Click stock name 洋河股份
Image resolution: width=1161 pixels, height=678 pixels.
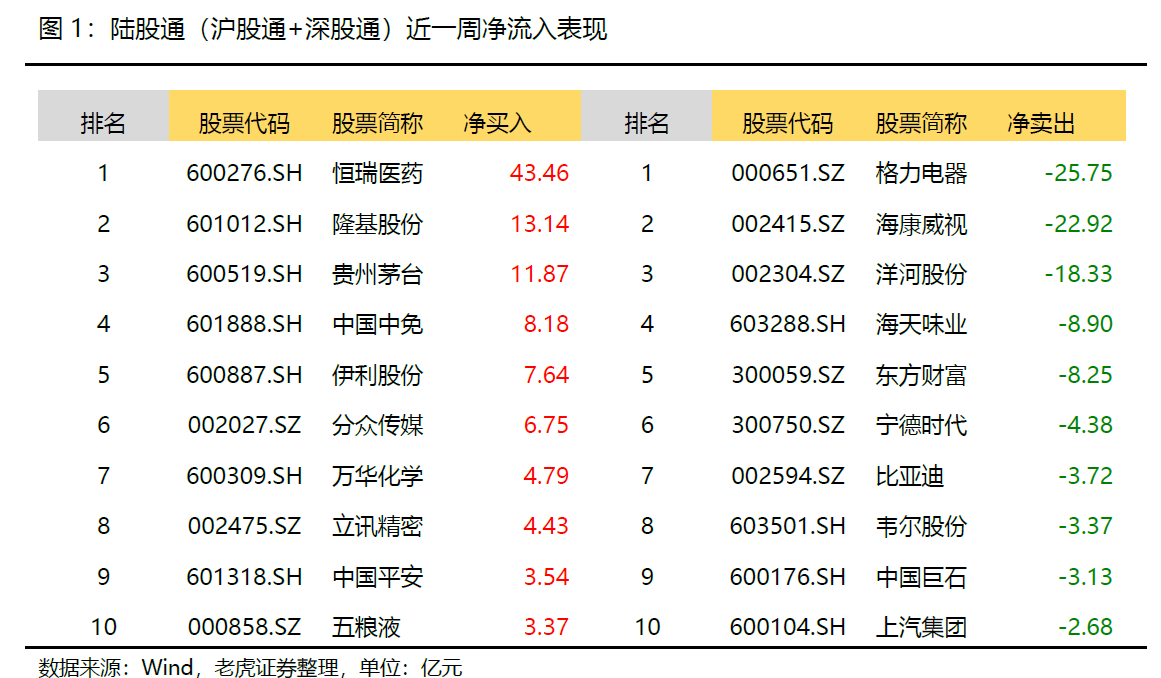click(x=921, y=274)
